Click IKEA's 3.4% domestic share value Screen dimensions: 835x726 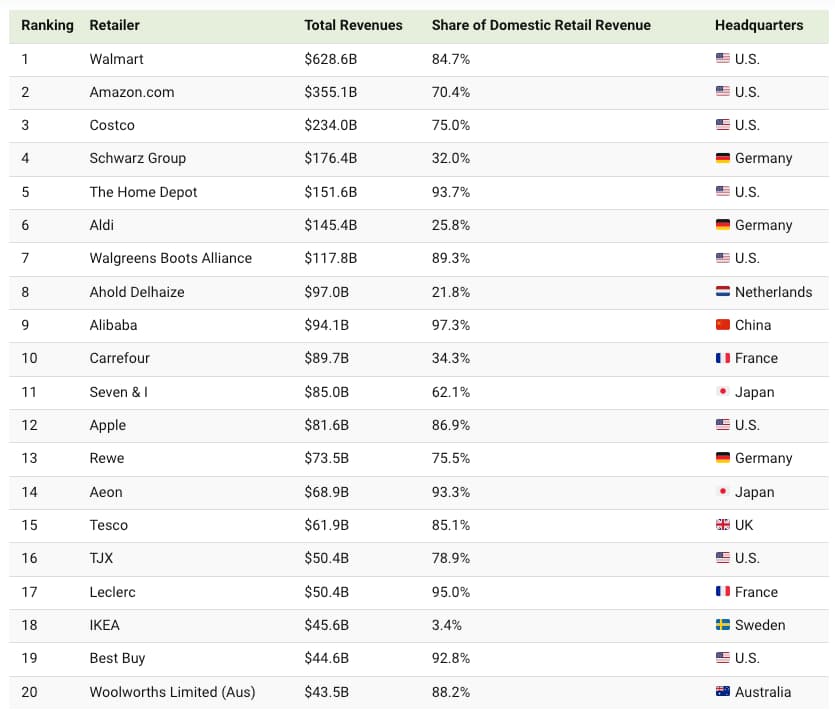point(446,625)
